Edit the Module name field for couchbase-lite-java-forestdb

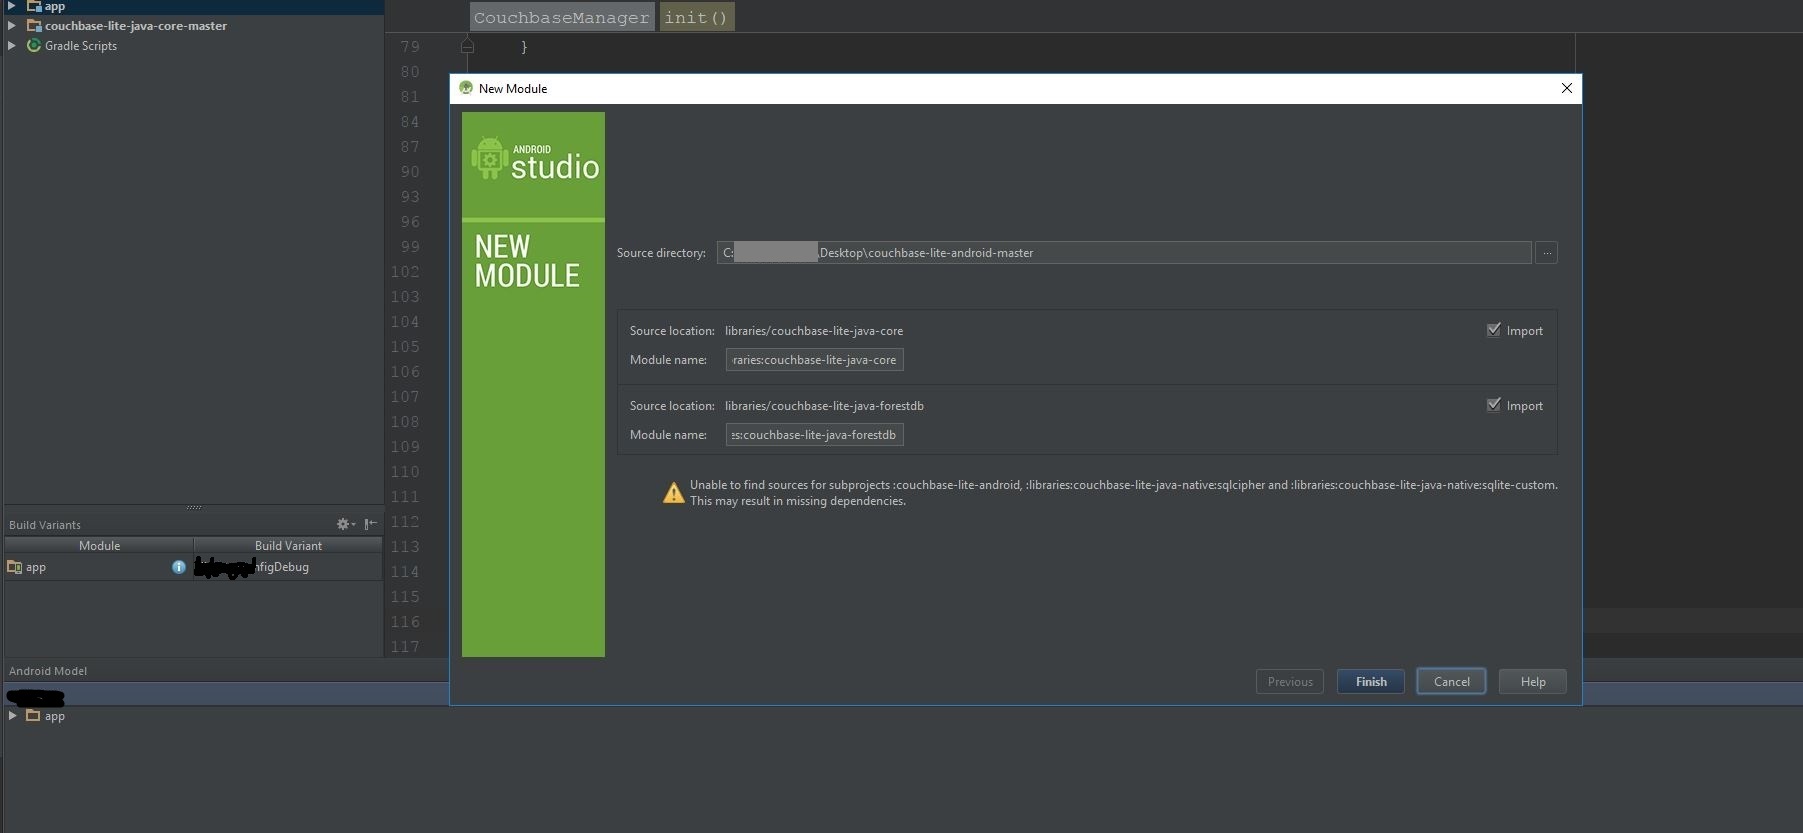click(x=815, y=435)
